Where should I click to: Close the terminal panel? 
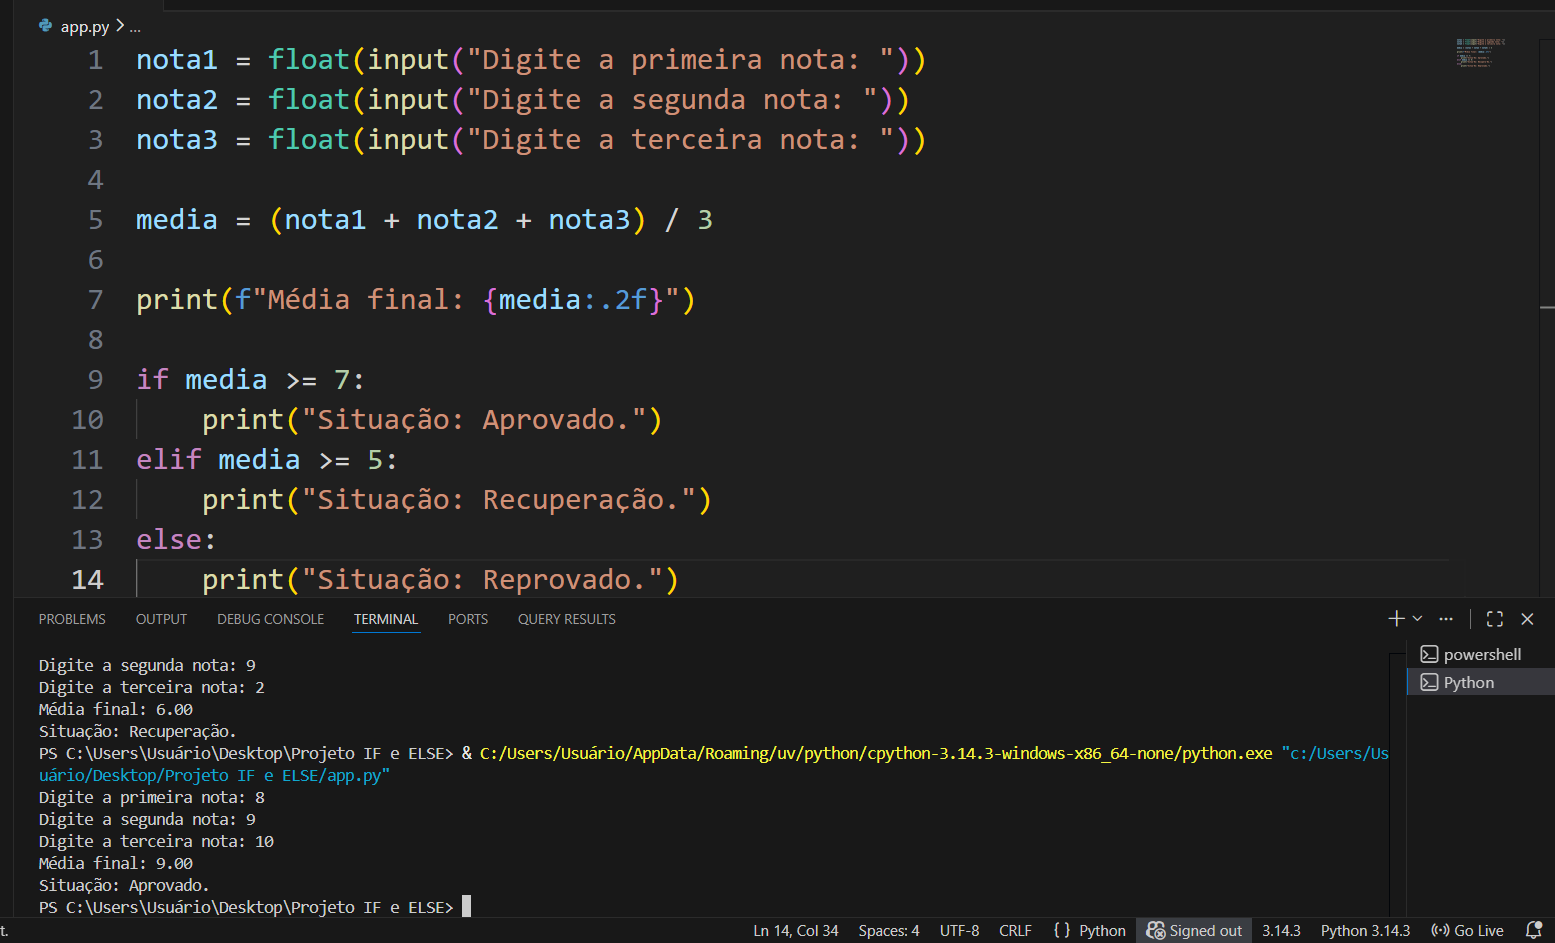[x=1527, y=619]
